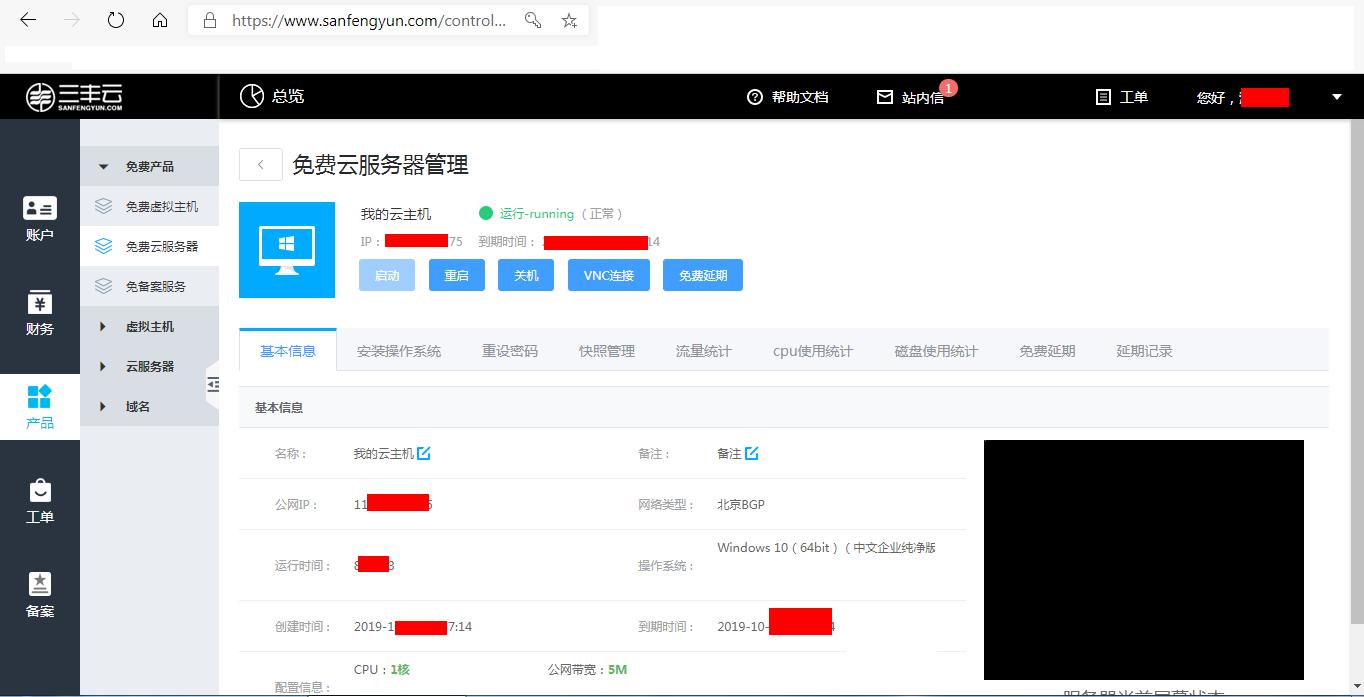Switch to the 安装操作系统 tab
This screenshot has height=697, width=1364.
pyautogui.click(x=399, y=351)
